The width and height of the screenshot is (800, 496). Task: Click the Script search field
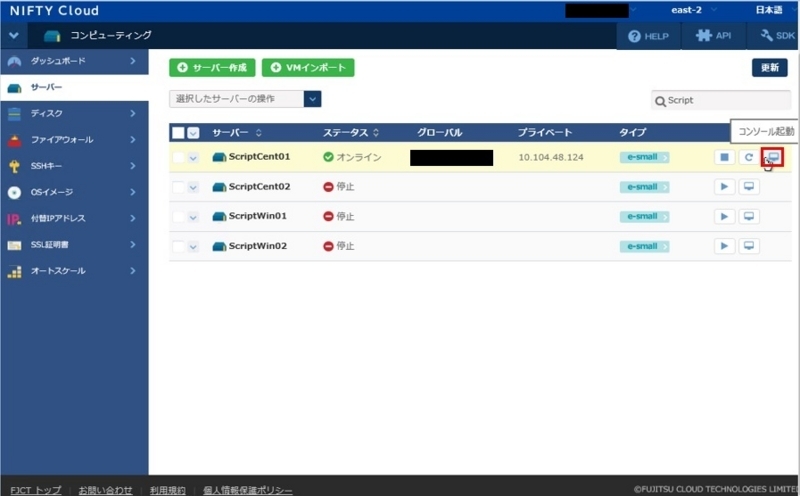pos(721,101)
